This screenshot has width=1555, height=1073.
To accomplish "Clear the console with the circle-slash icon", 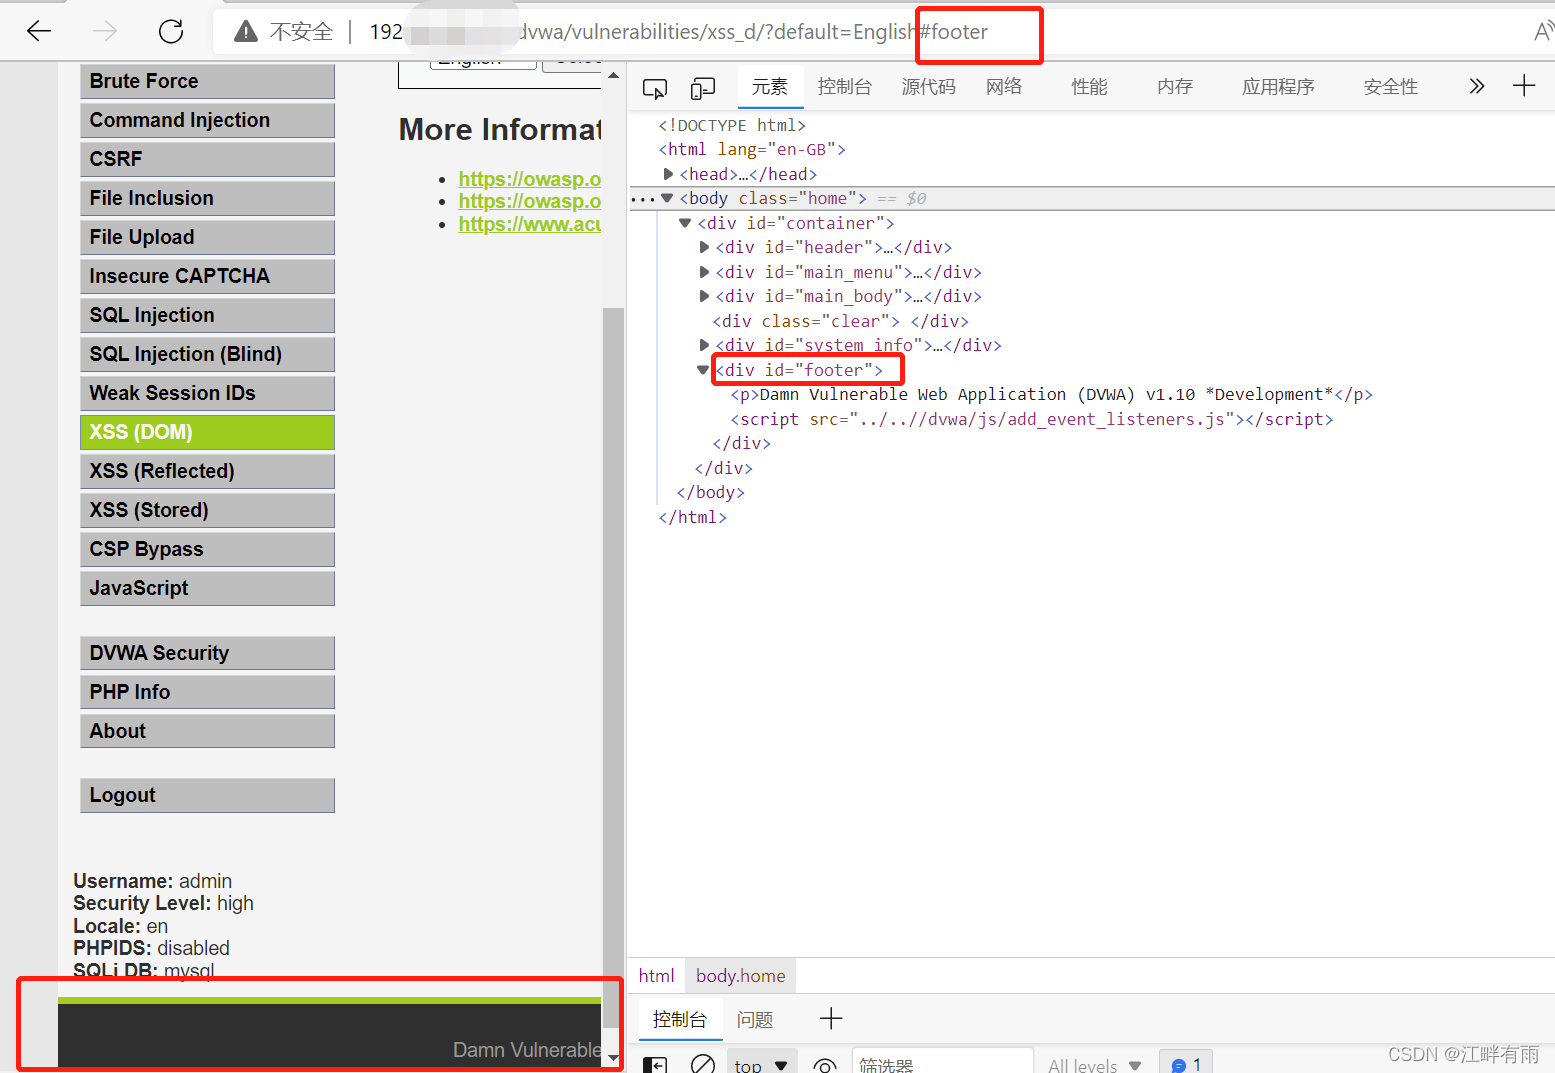I will 703,1065.
